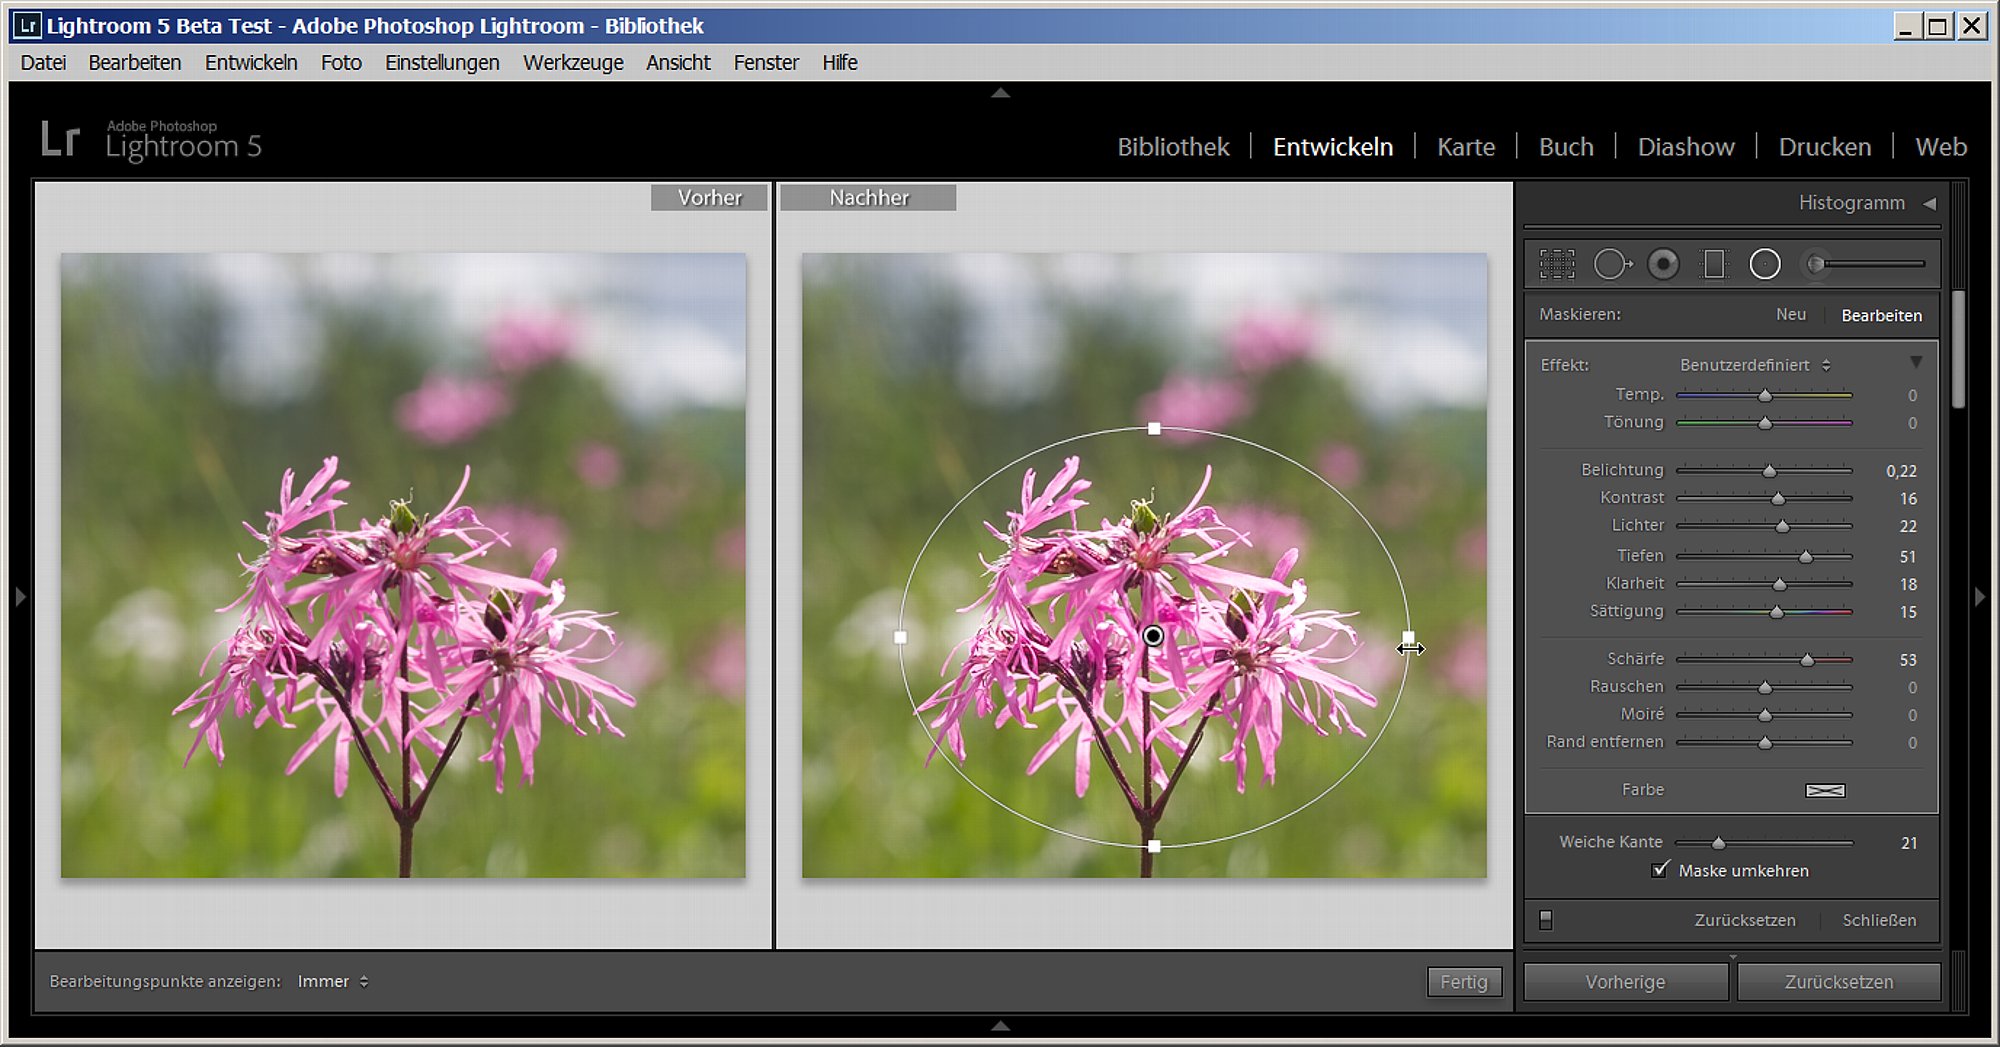Screen dimensions: 2000x1047
Task: Go to the Karte module
Action: click(x=1466, y=147)
